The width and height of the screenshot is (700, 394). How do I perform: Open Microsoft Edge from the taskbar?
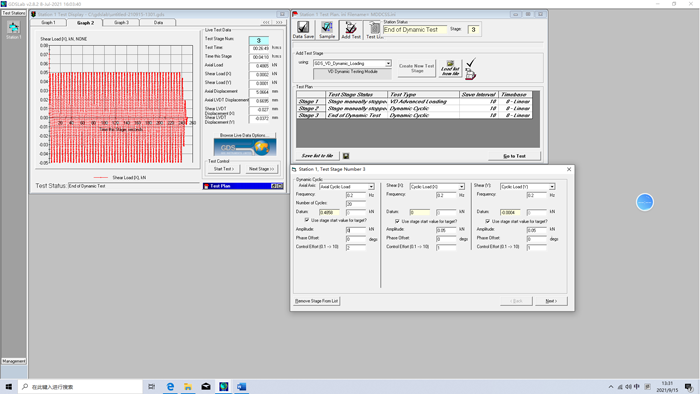pyautogui.click(x=170, y=386)
